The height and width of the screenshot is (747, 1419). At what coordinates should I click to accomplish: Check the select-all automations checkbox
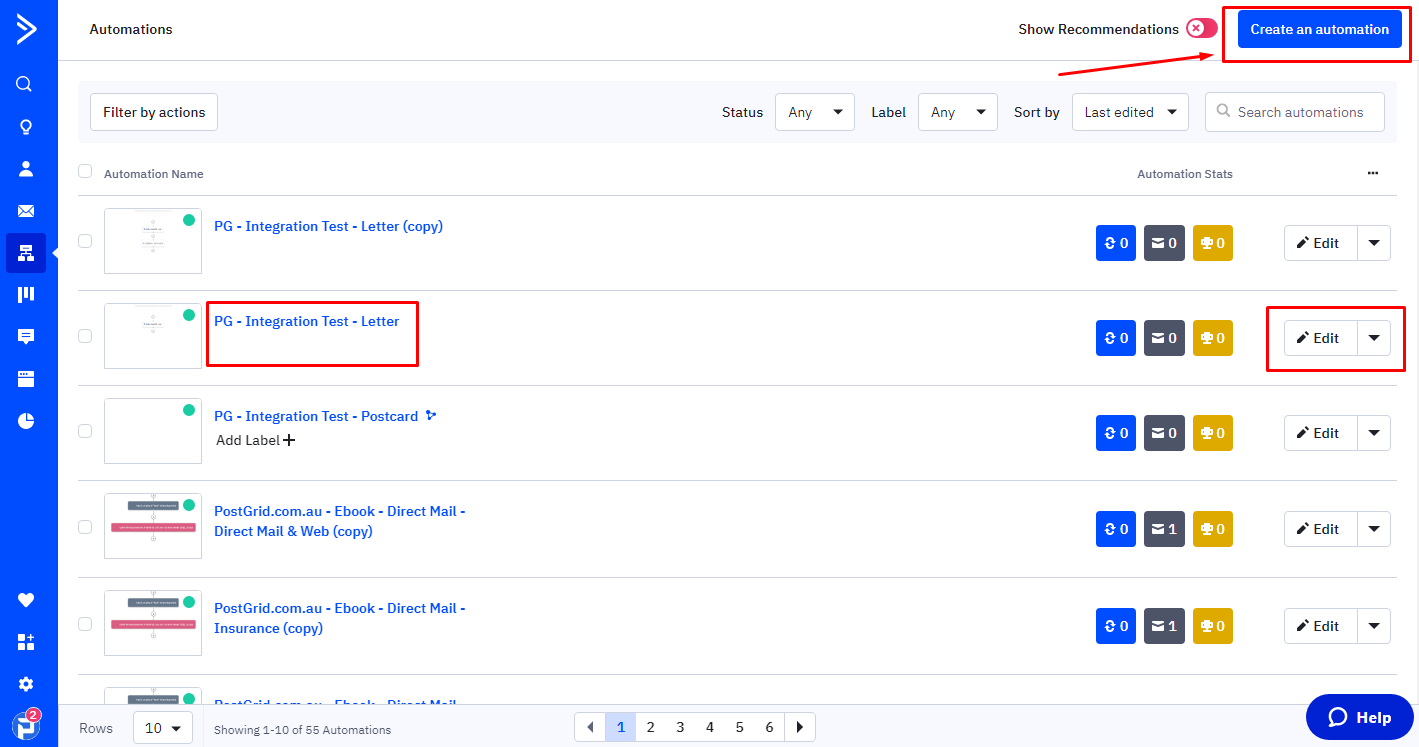coord(85,171)
